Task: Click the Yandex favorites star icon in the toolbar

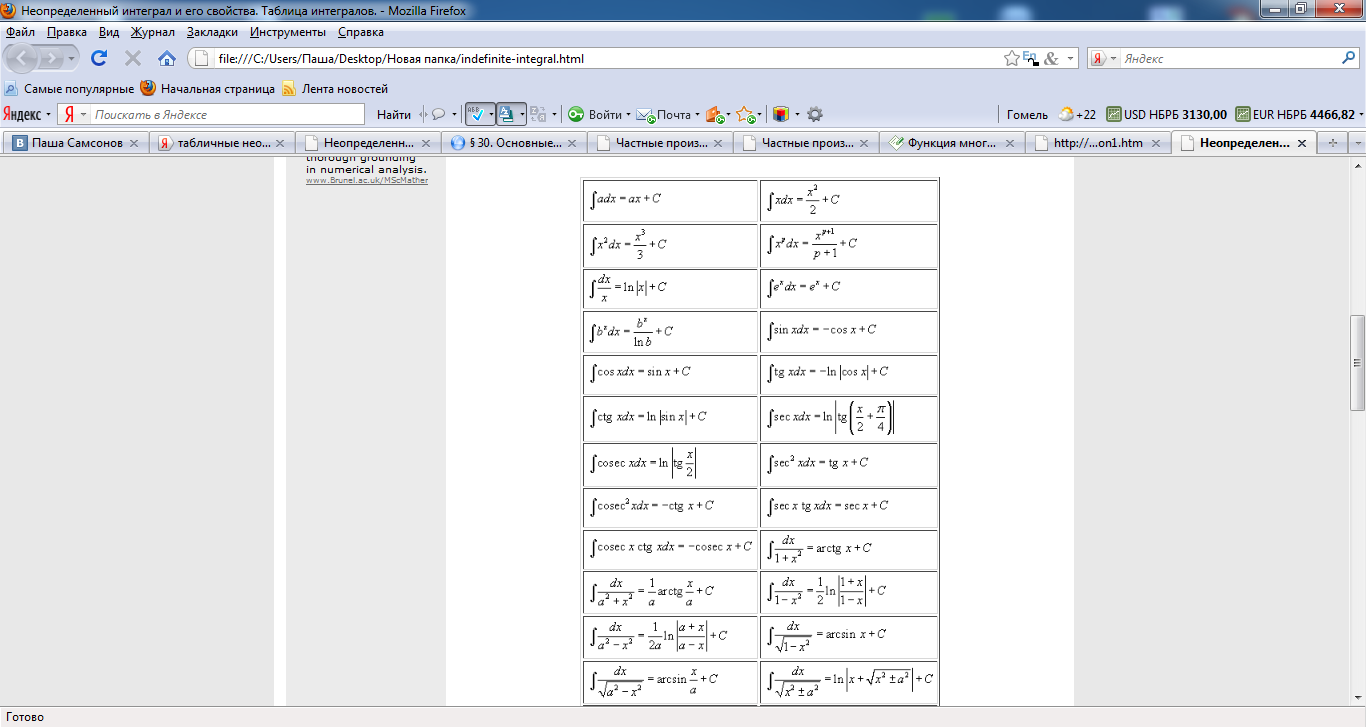Action: (x=744, y=114)
